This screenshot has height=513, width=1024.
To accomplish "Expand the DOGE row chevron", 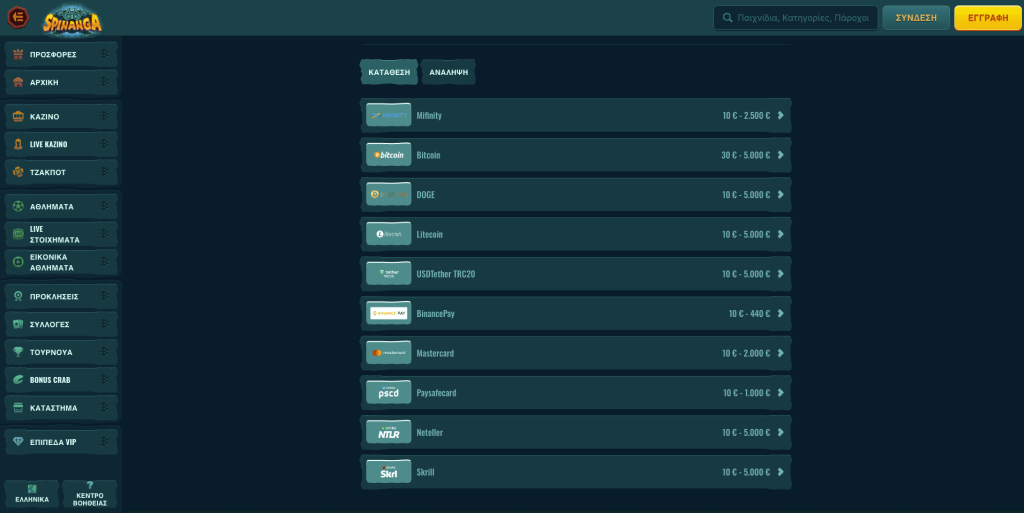I will (x=780, y=194).
